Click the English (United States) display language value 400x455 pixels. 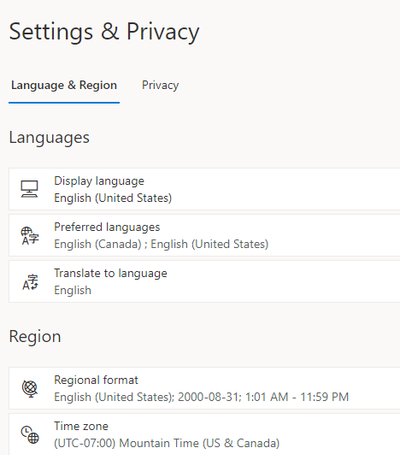(113, 198)
